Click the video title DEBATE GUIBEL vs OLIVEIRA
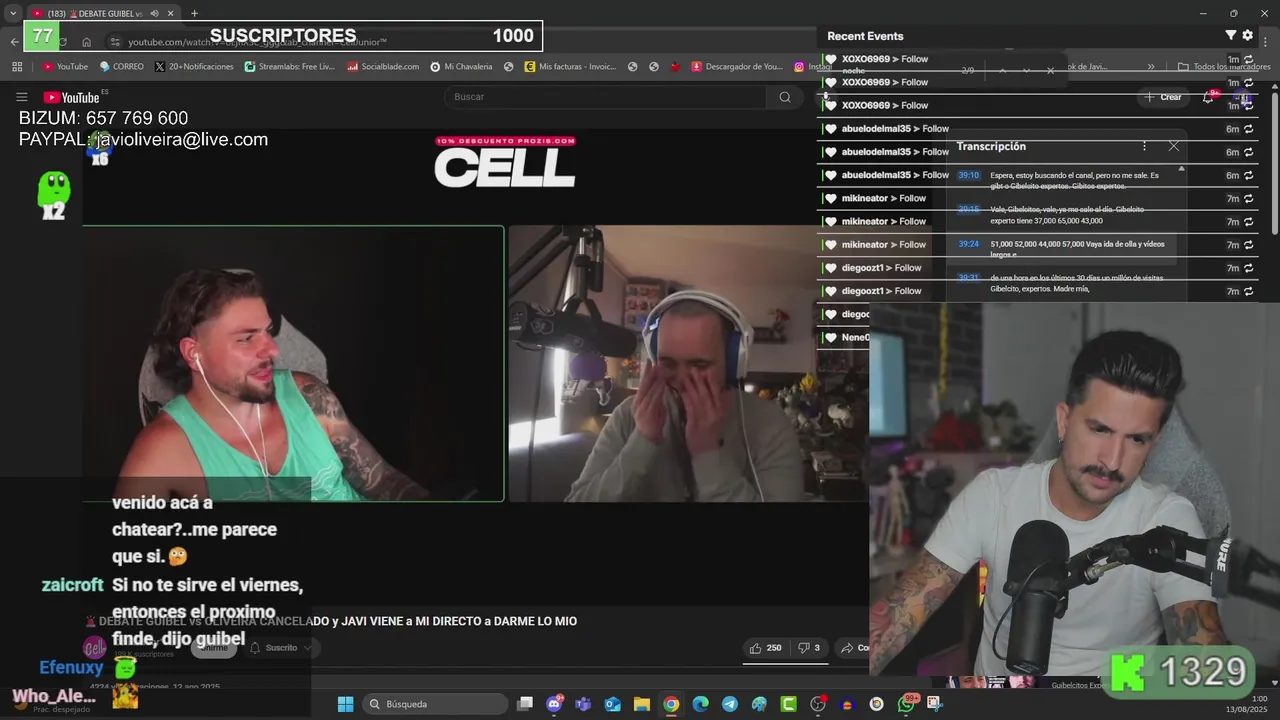Viewport: 1280px width, 720px height. coord(331,621)
